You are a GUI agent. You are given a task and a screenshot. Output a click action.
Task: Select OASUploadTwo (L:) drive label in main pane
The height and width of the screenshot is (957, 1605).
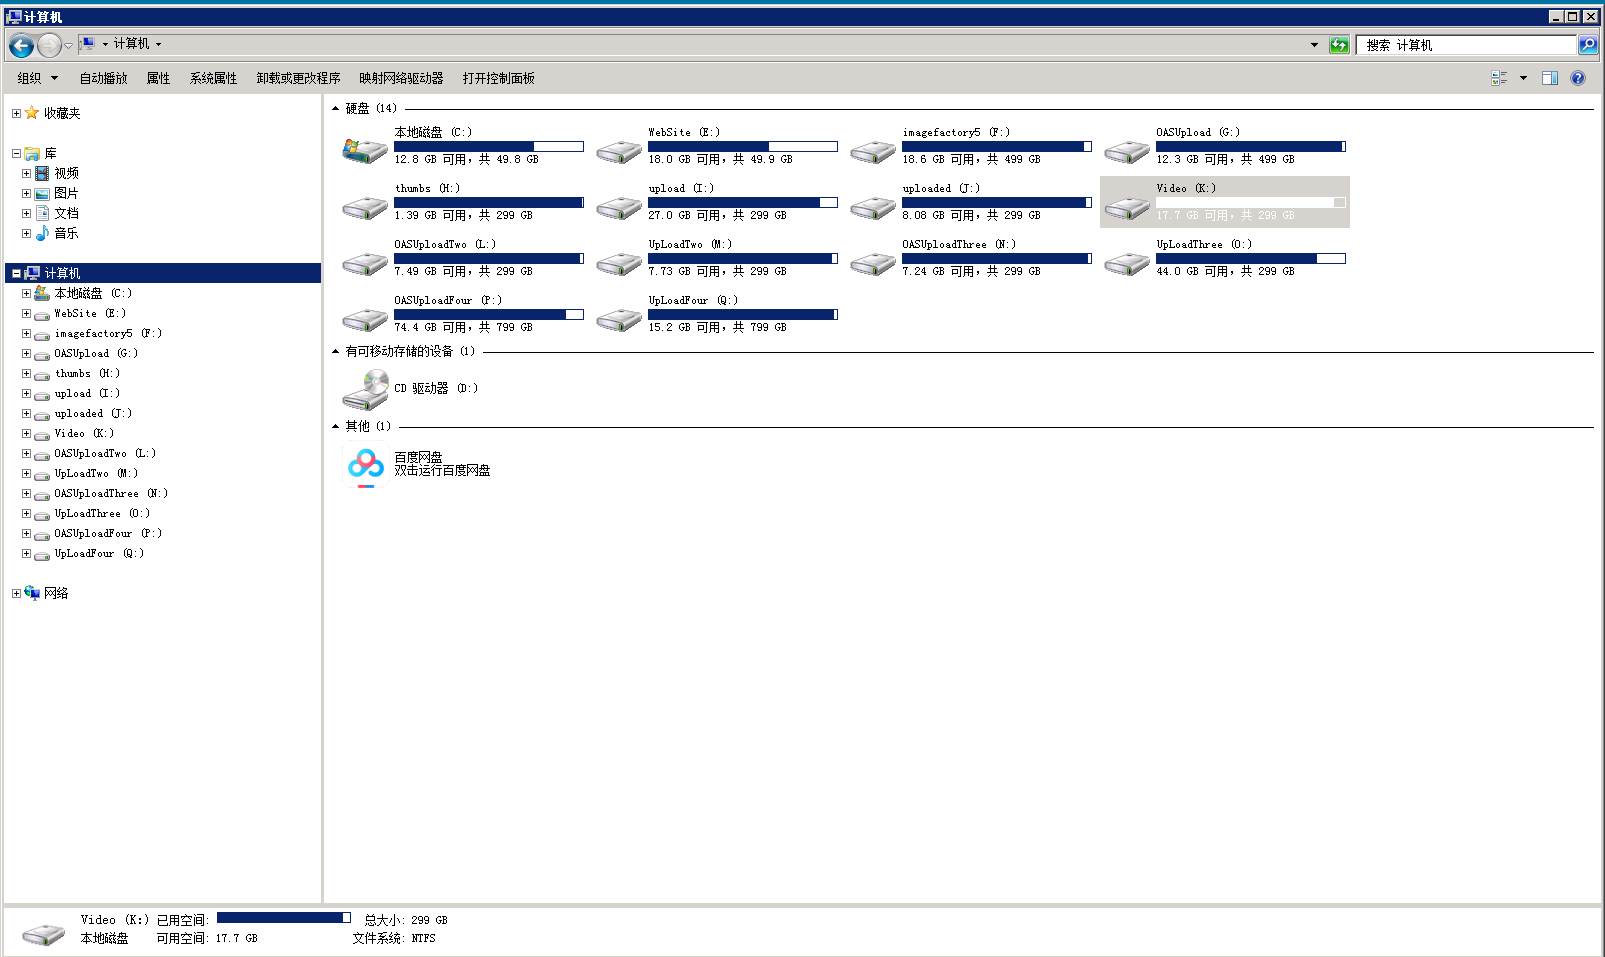click(x=445, y=244)
